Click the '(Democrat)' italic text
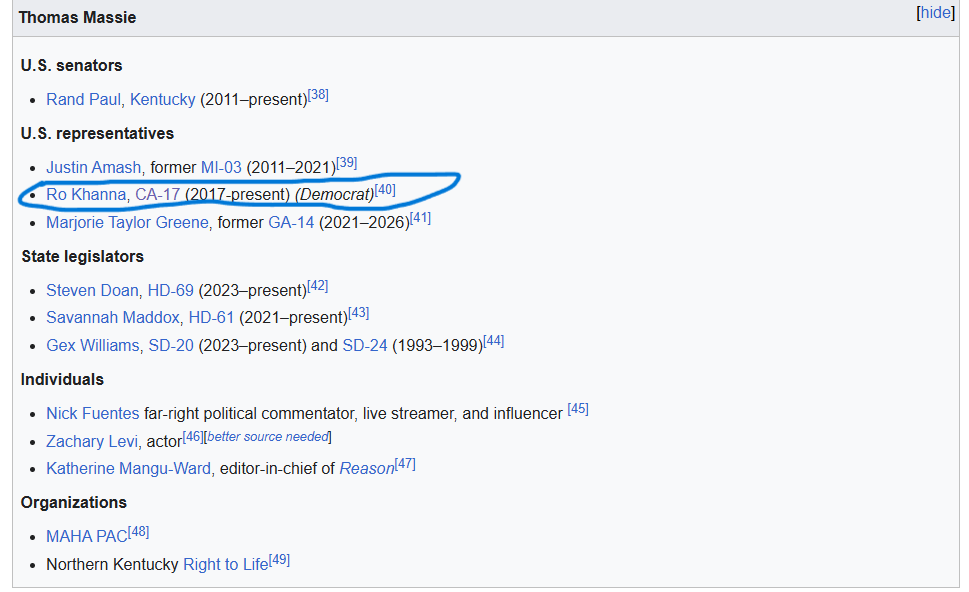The image size is (969, 592). pyautogui.click(x=334, y=195)
